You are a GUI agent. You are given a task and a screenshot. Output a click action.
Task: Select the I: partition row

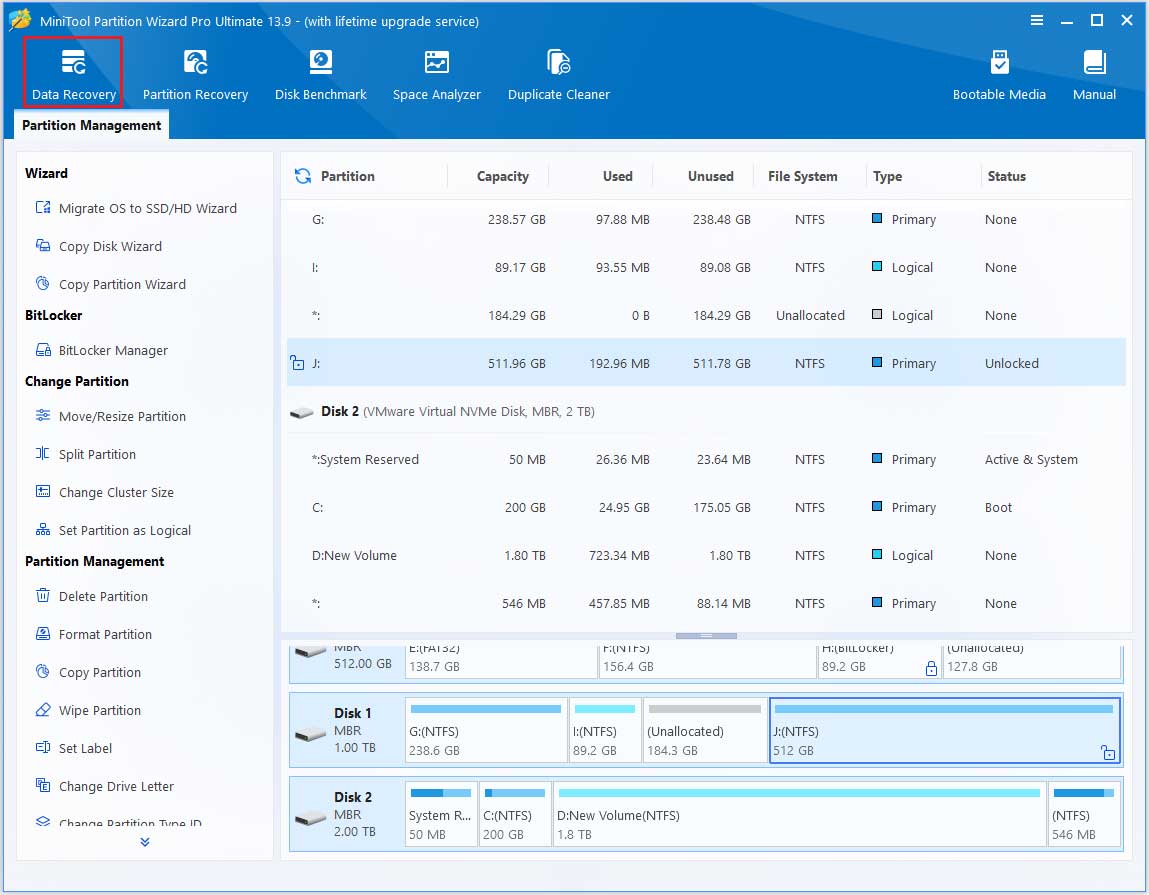[706, 268]
